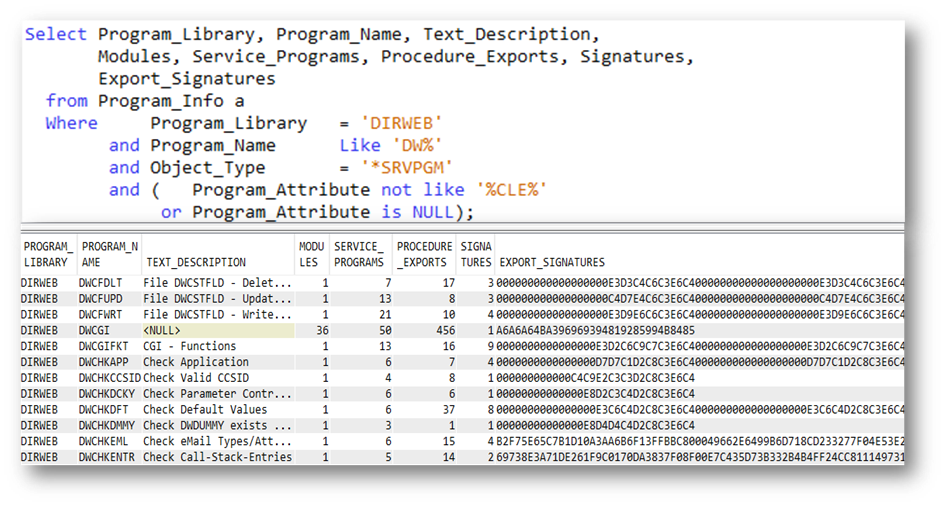Screen dimensions: 945x509
Task: Select the PROCEDURE_EXPORTS column header
Action: tap(424, 254)
